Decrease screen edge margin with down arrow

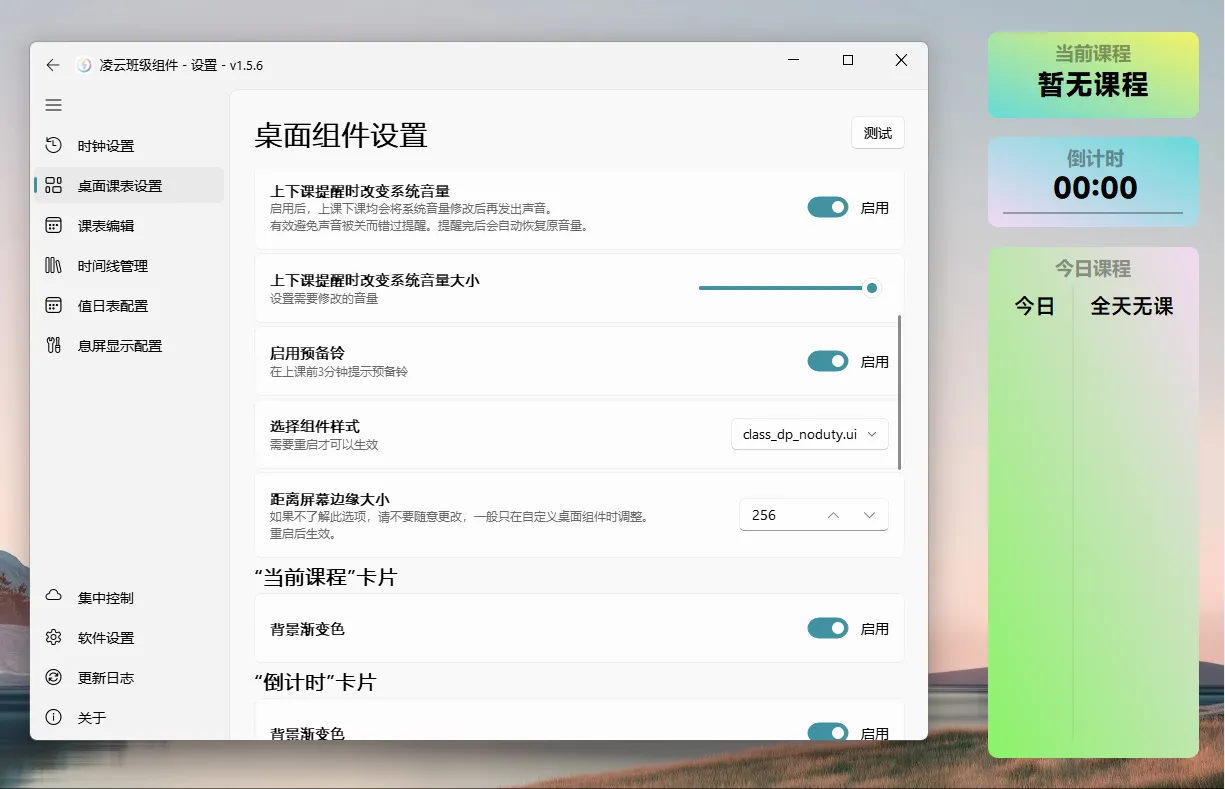869,515
